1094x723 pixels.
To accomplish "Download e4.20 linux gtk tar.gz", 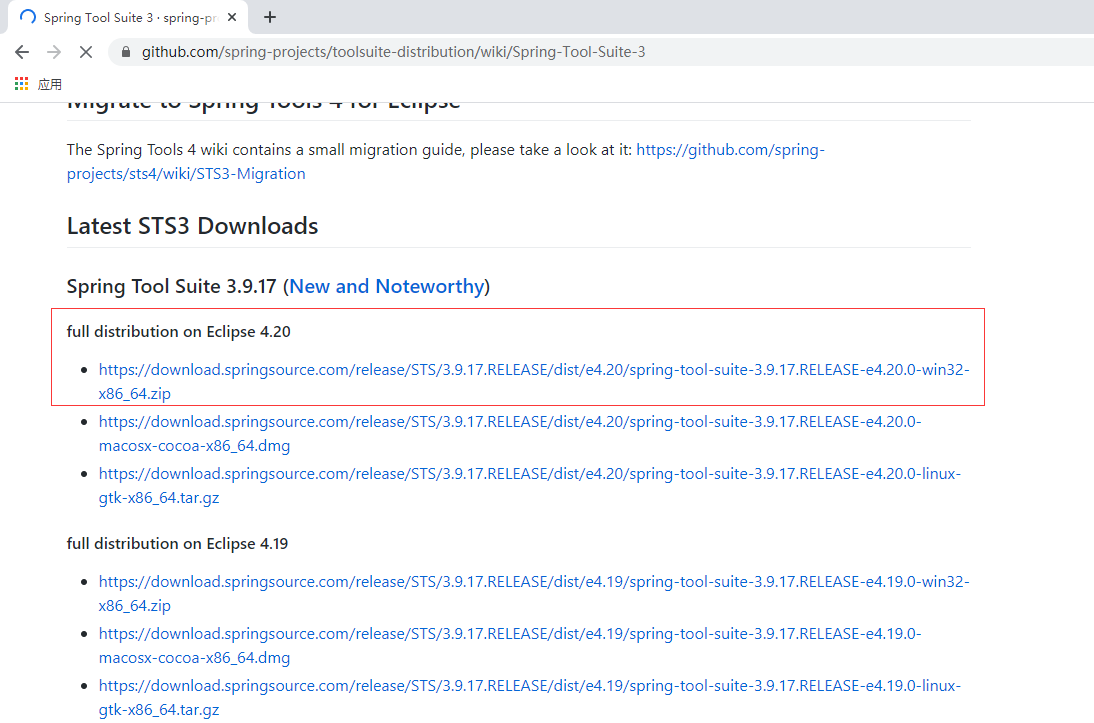I will [530, 486].
